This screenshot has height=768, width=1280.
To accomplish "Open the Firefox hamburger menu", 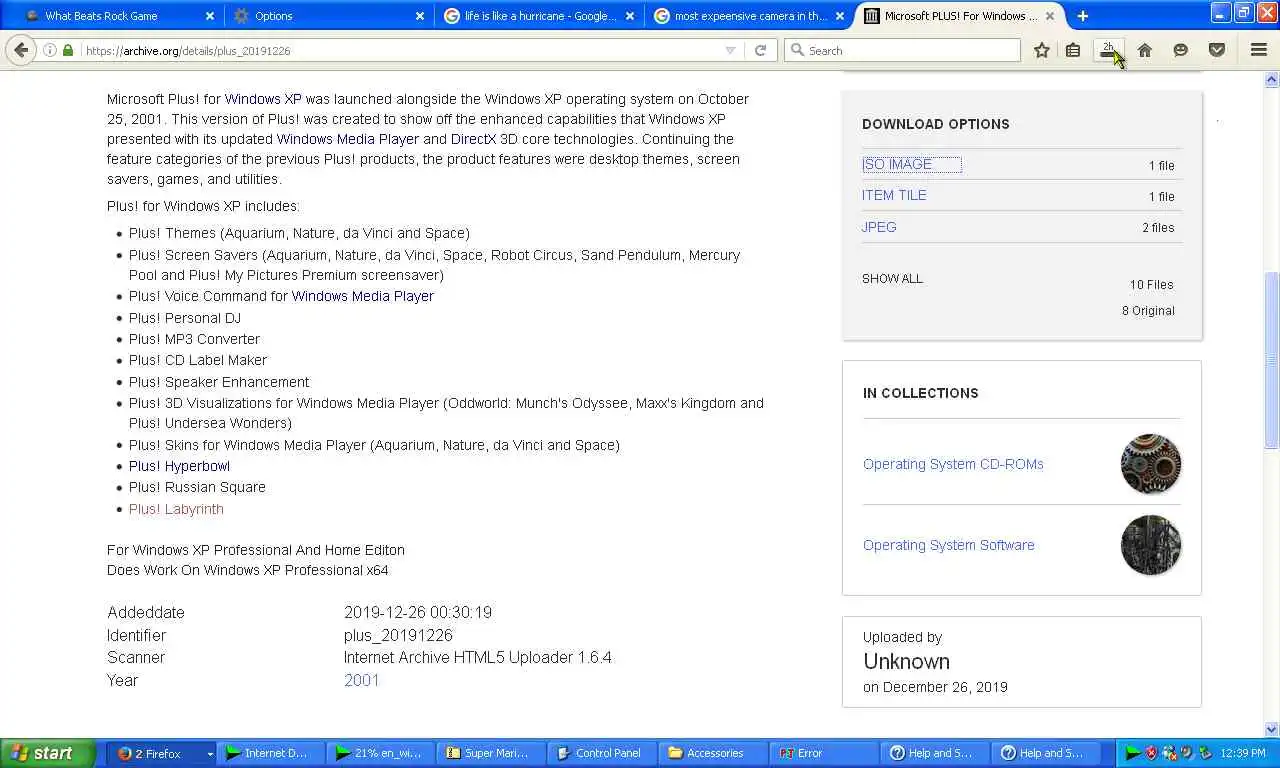I will point(1259,50).
